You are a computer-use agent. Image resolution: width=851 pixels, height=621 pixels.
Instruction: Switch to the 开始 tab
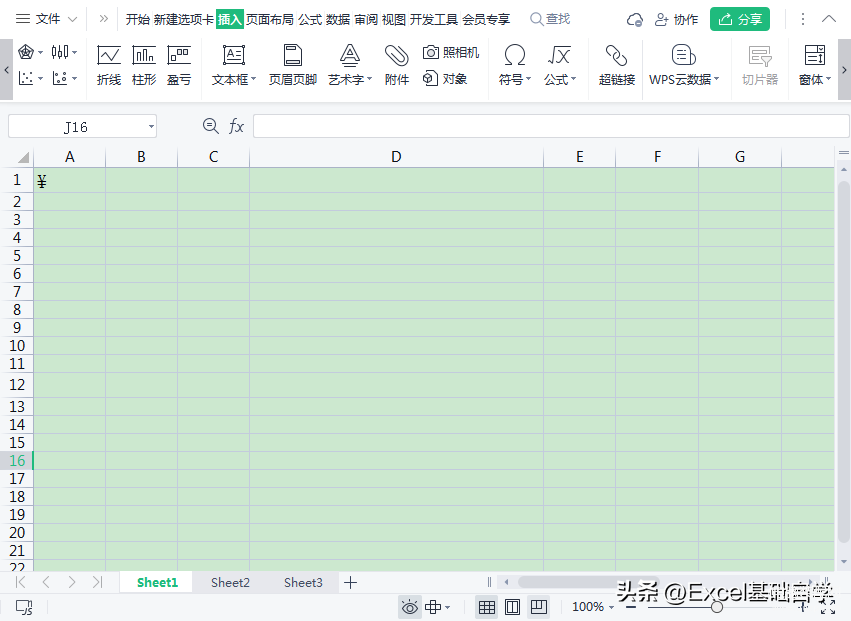[x=138, y=20]
